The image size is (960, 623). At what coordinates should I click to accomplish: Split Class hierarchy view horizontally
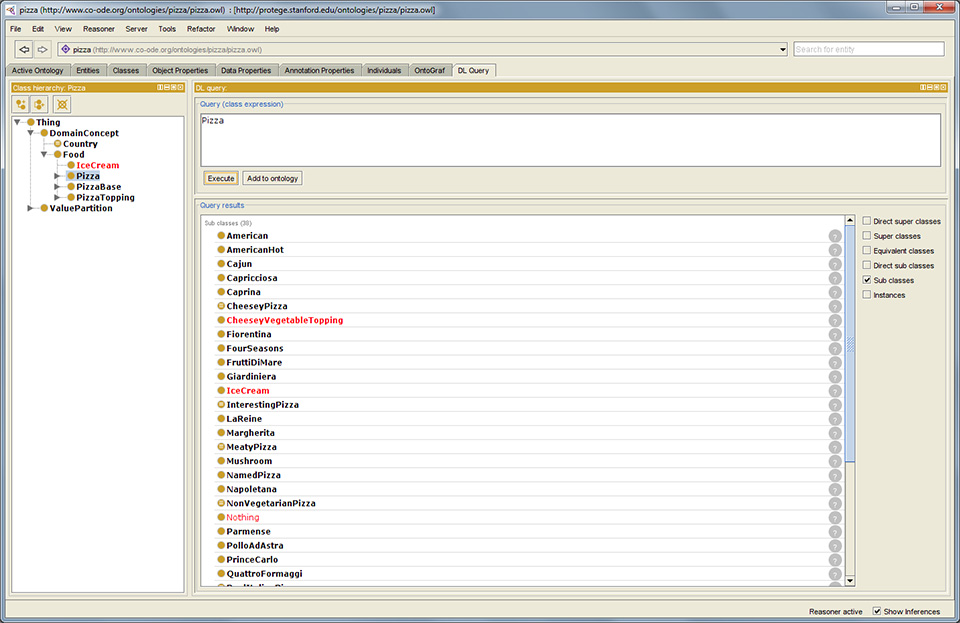click(x=167, y=88)
